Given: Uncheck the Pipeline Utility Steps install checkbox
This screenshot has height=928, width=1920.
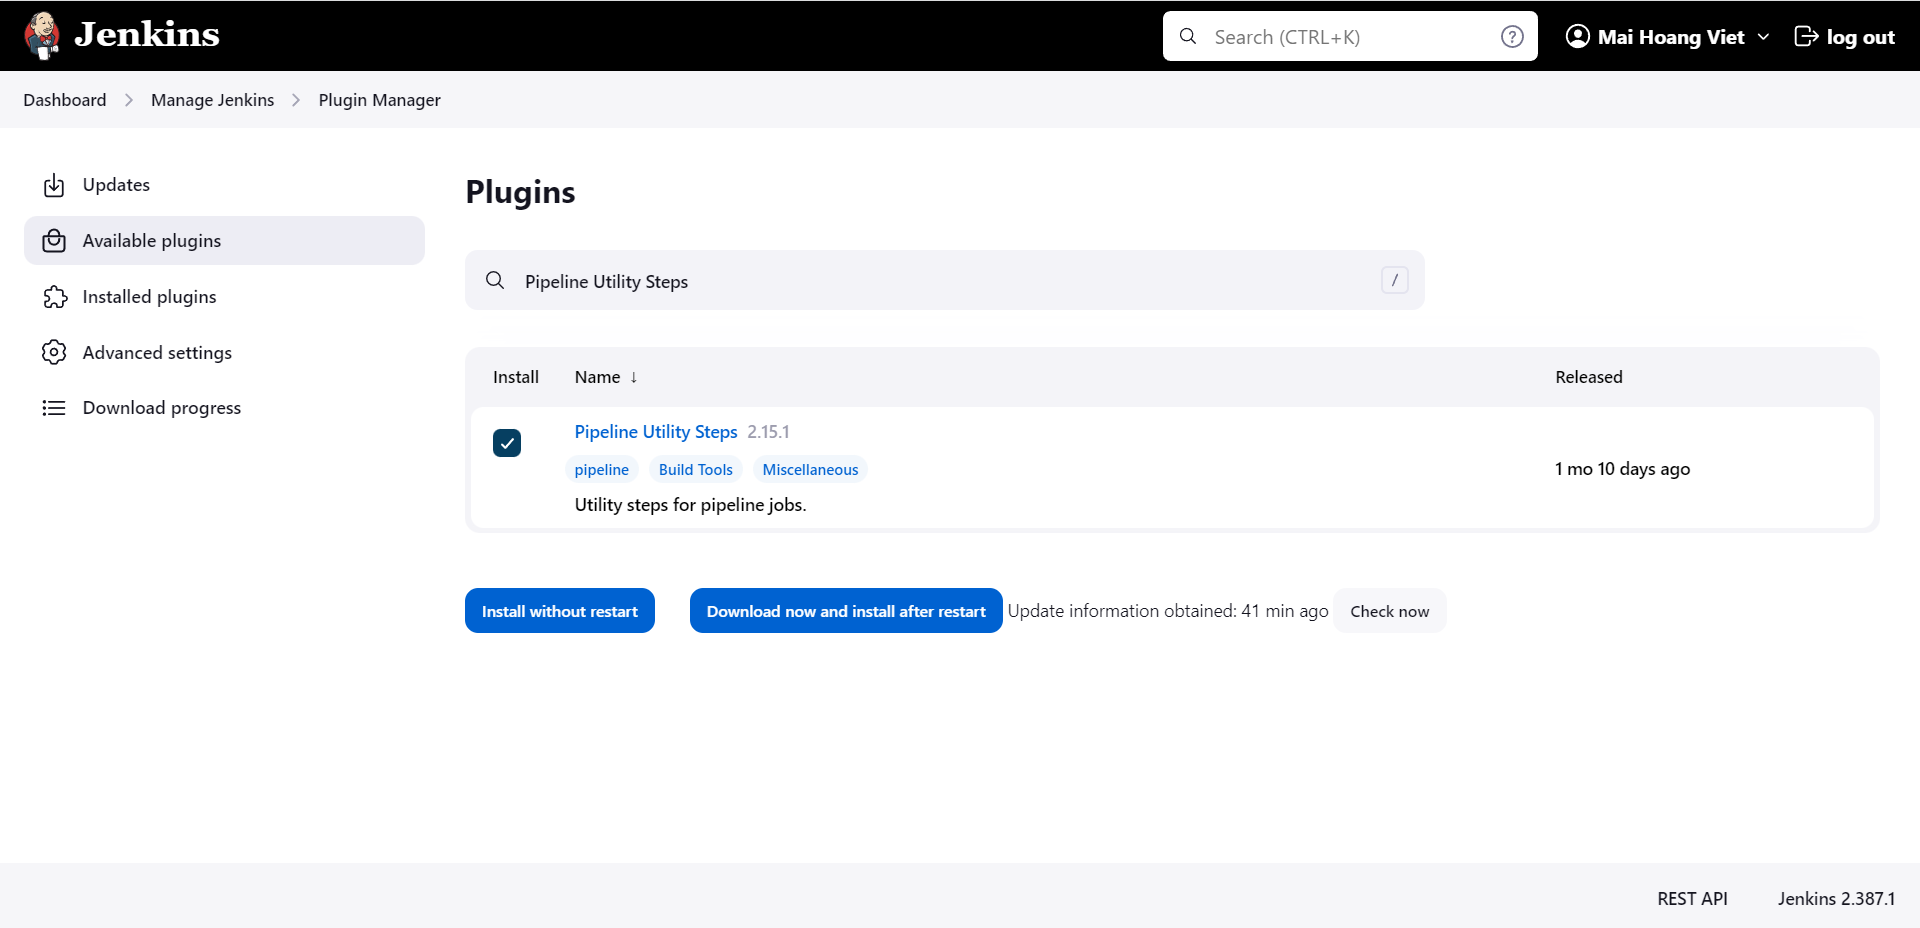Looking at the screenshot, I should click(507, 443).
